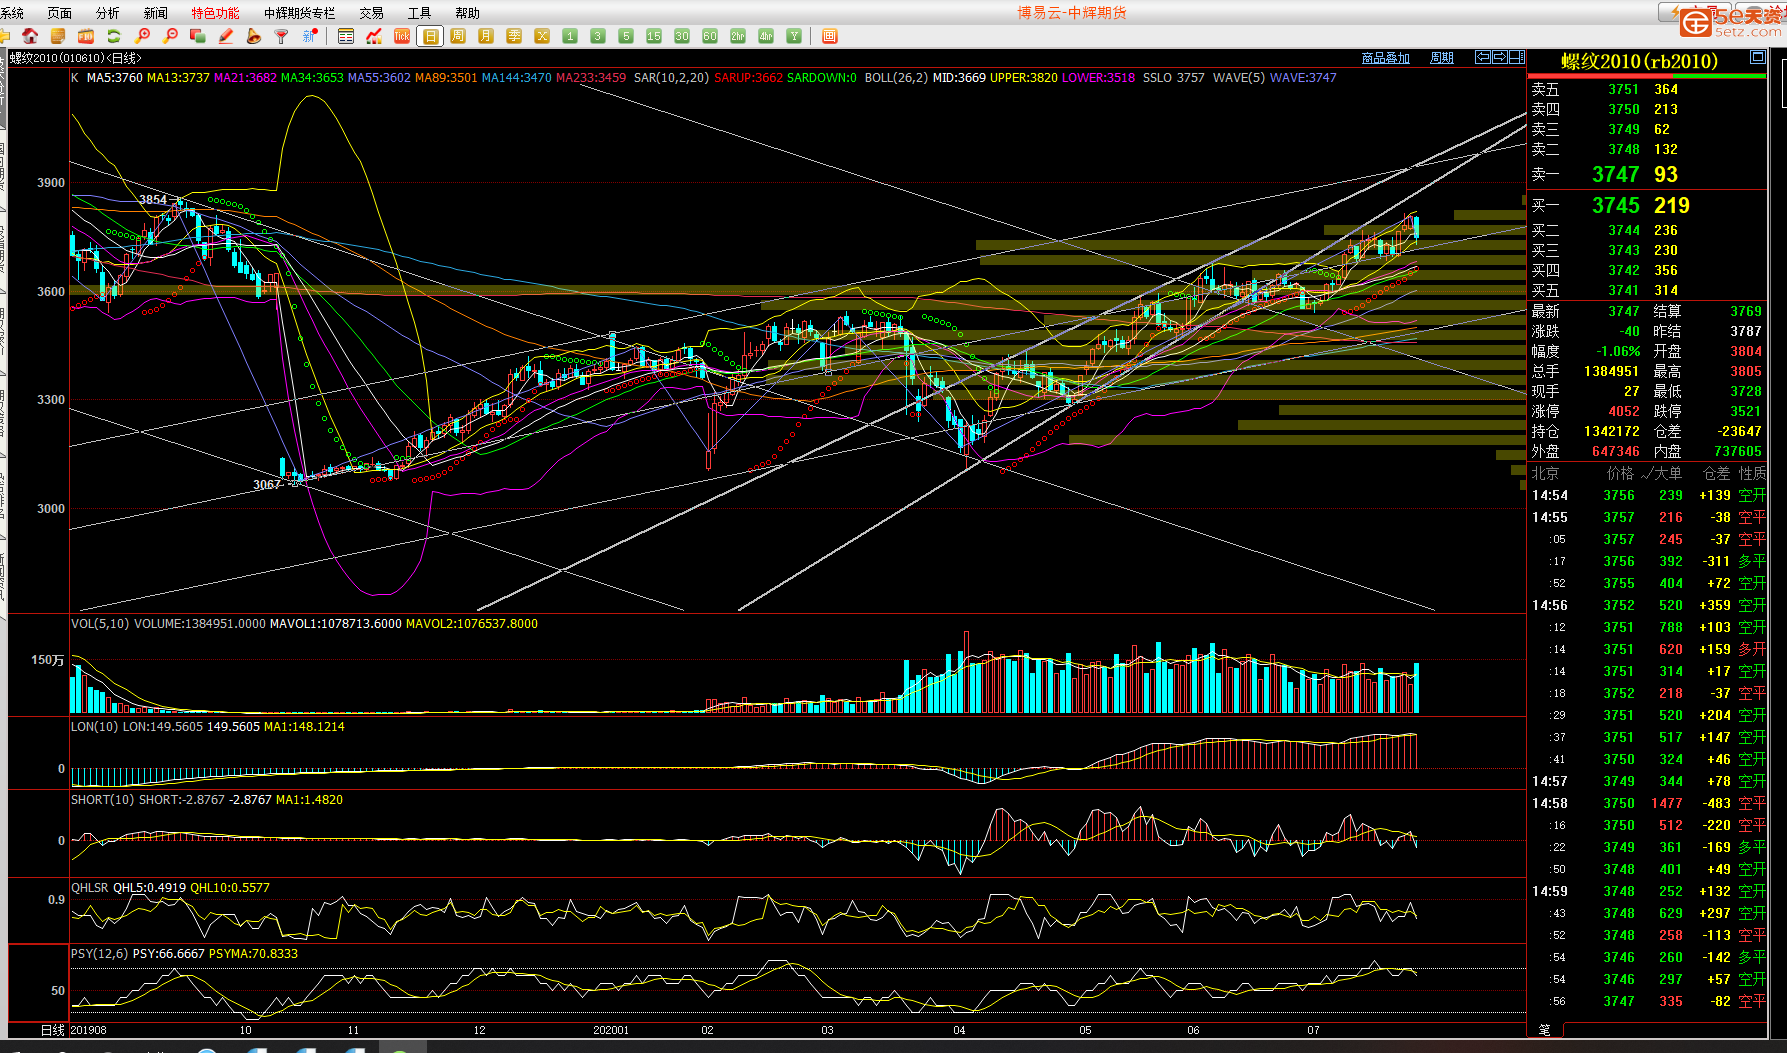Open the 交易 menu

(x=371, y=13)
